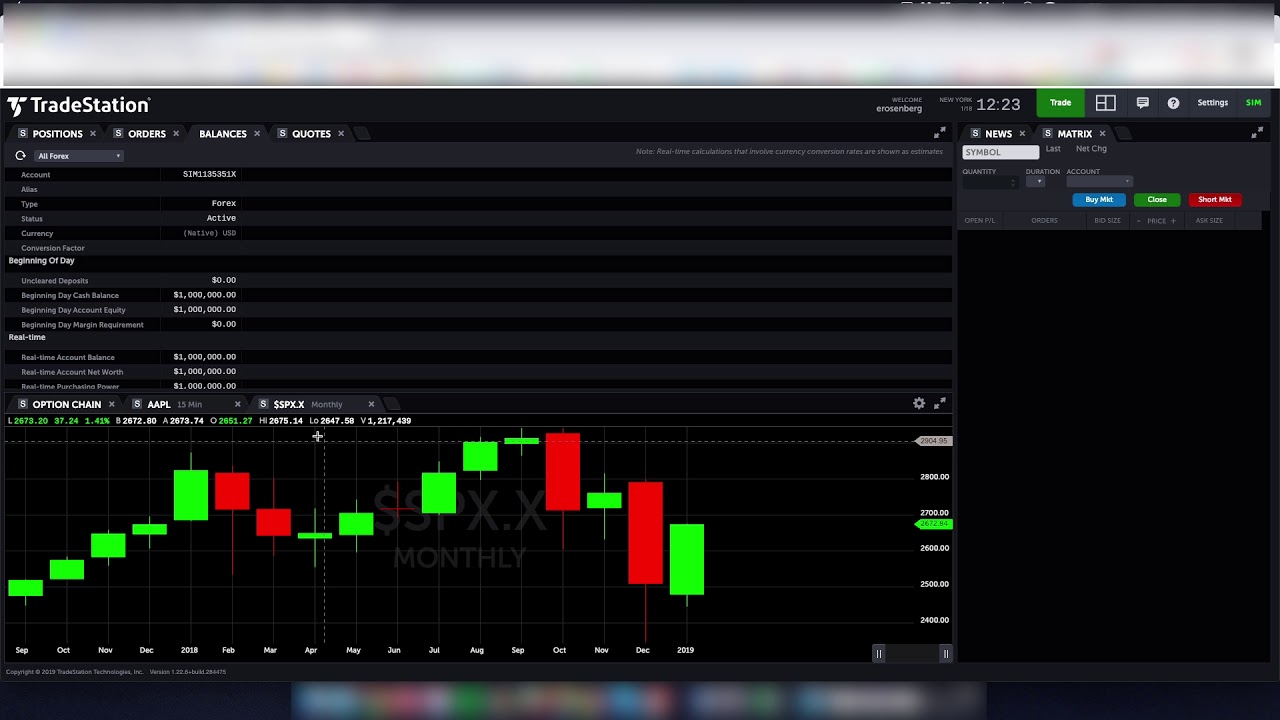
Task: Select the Balances tab
Action: pyautogui.click(x=222, y=133)
